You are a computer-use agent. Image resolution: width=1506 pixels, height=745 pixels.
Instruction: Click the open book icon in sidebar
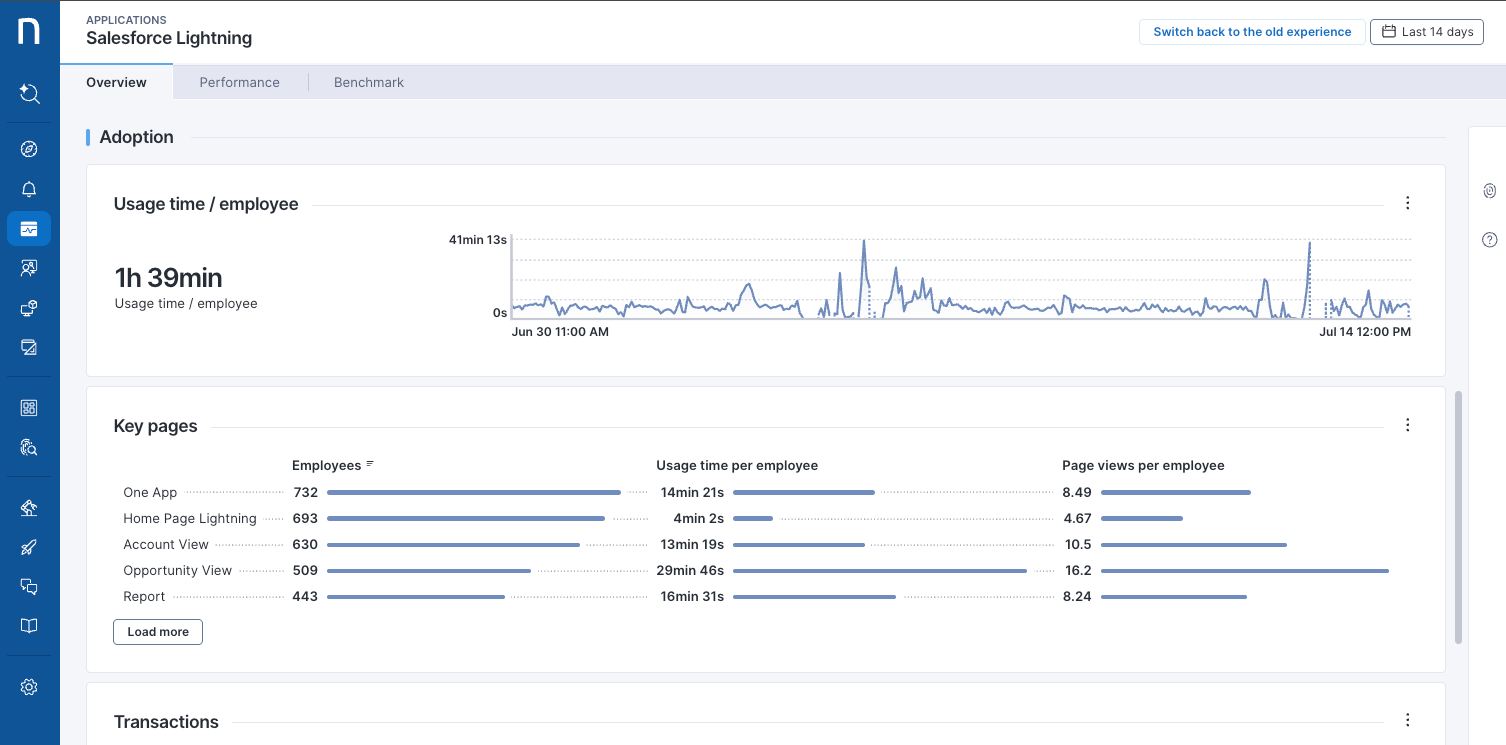pos(29,626)
